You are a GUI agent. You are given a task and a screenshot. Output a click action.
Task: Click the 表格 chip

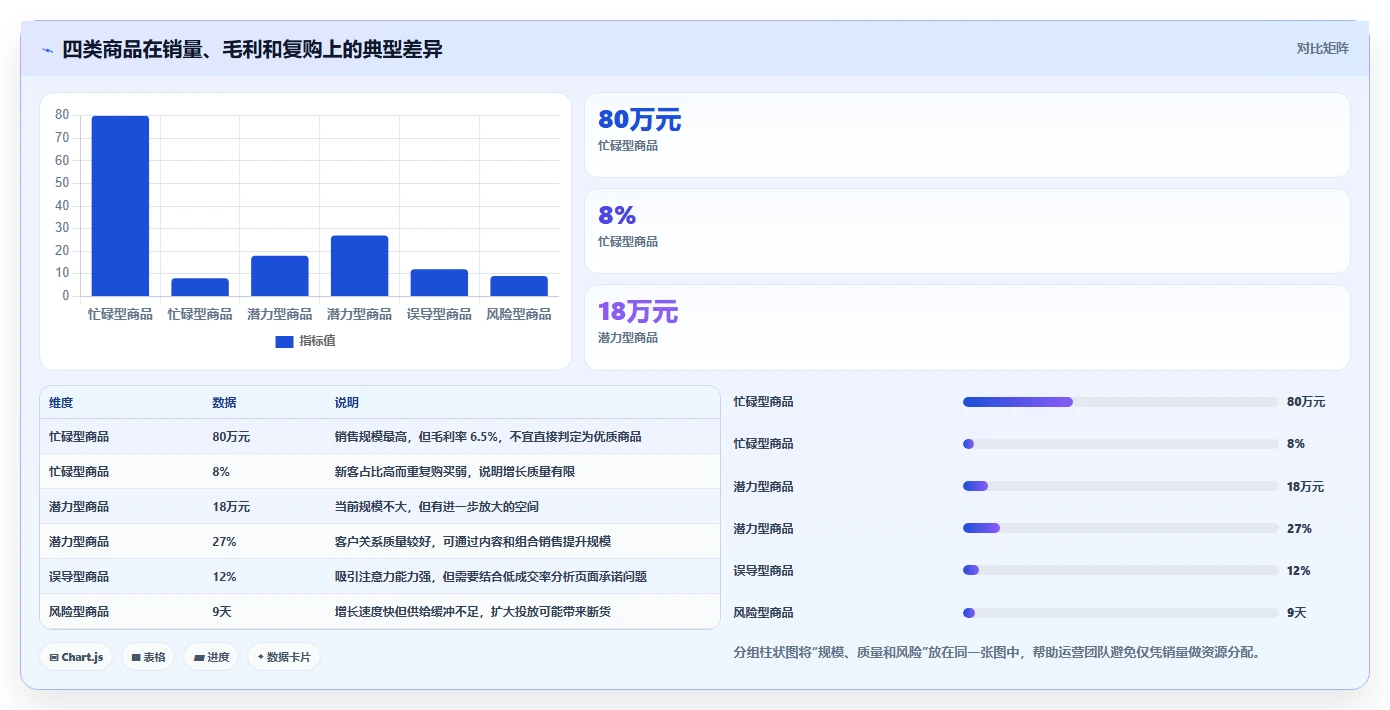tap(148, 657)
